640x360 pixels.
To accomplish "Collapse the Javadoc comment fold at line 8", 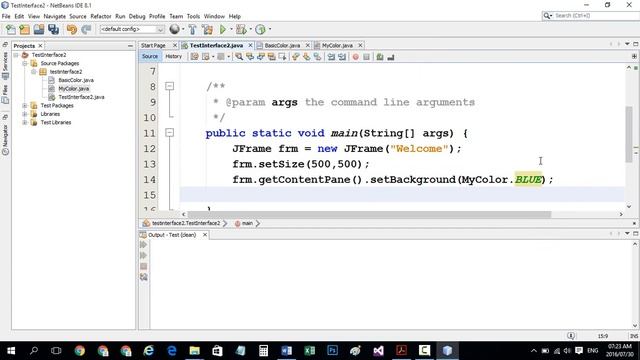I will (169, 86).
